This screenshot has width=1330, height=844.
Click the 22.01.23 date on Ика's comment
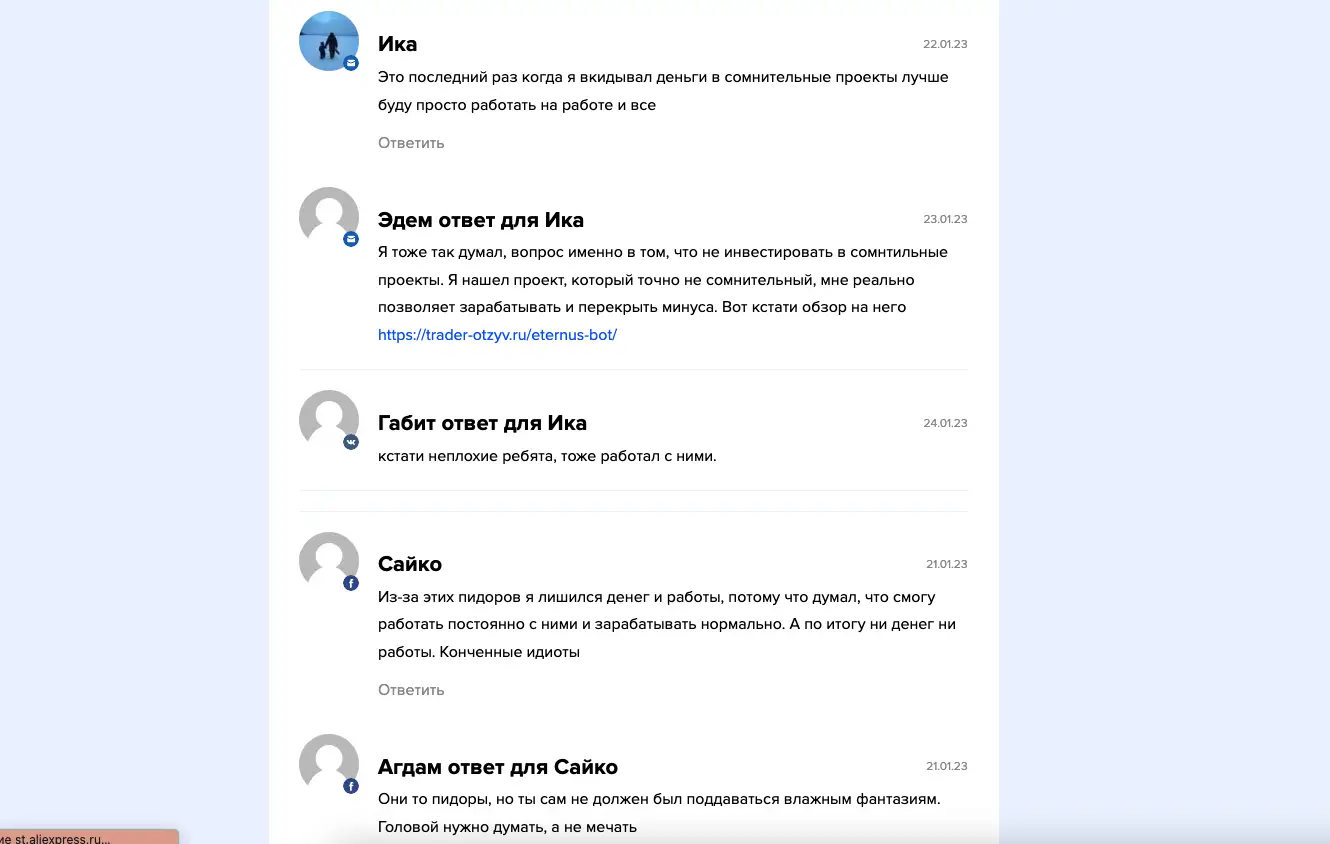[x=945, y=44]
